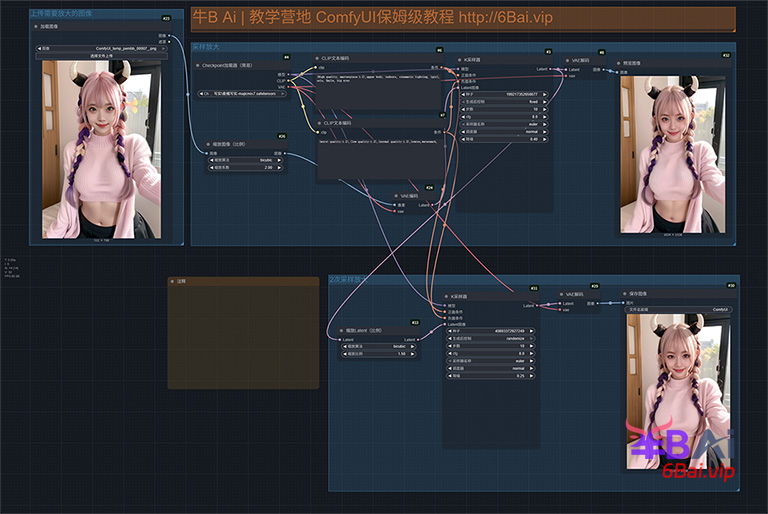The image size is (768, 514).
Task: Open the 图像 file combo in 加载图像
Action: point(101,49)
